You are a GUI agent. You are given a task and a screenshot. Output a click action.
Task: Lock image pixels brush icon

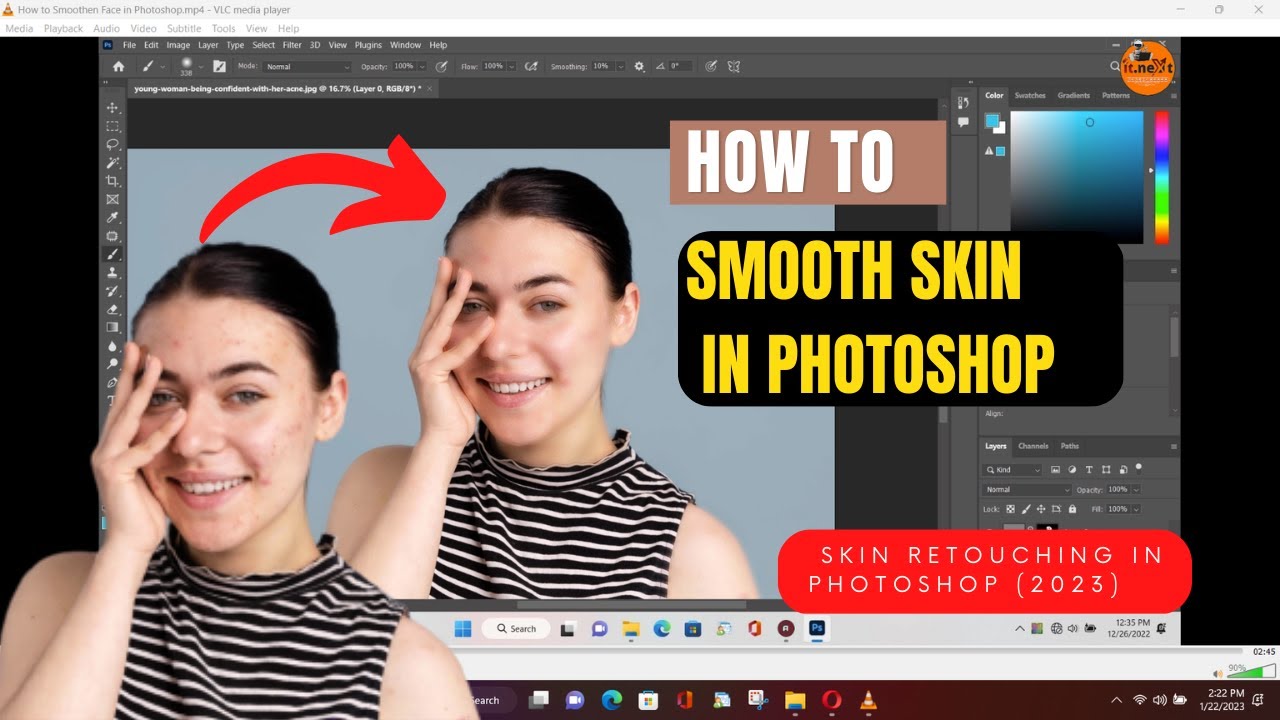(1026, 509)
